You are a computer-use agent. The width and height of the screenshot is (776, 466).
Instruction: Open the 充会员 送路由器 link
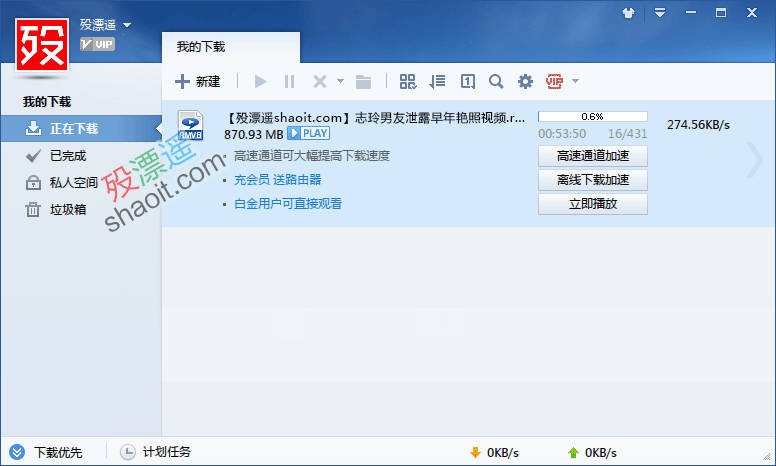click(x=278, y=180)
